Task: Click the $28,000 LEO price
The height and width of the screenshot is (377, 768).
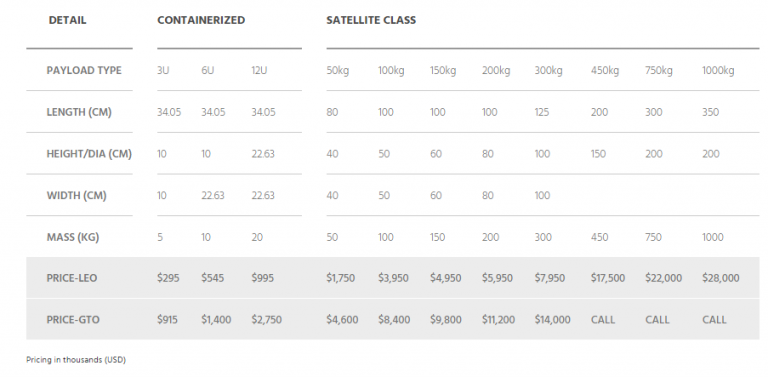Action: [720, 278]
